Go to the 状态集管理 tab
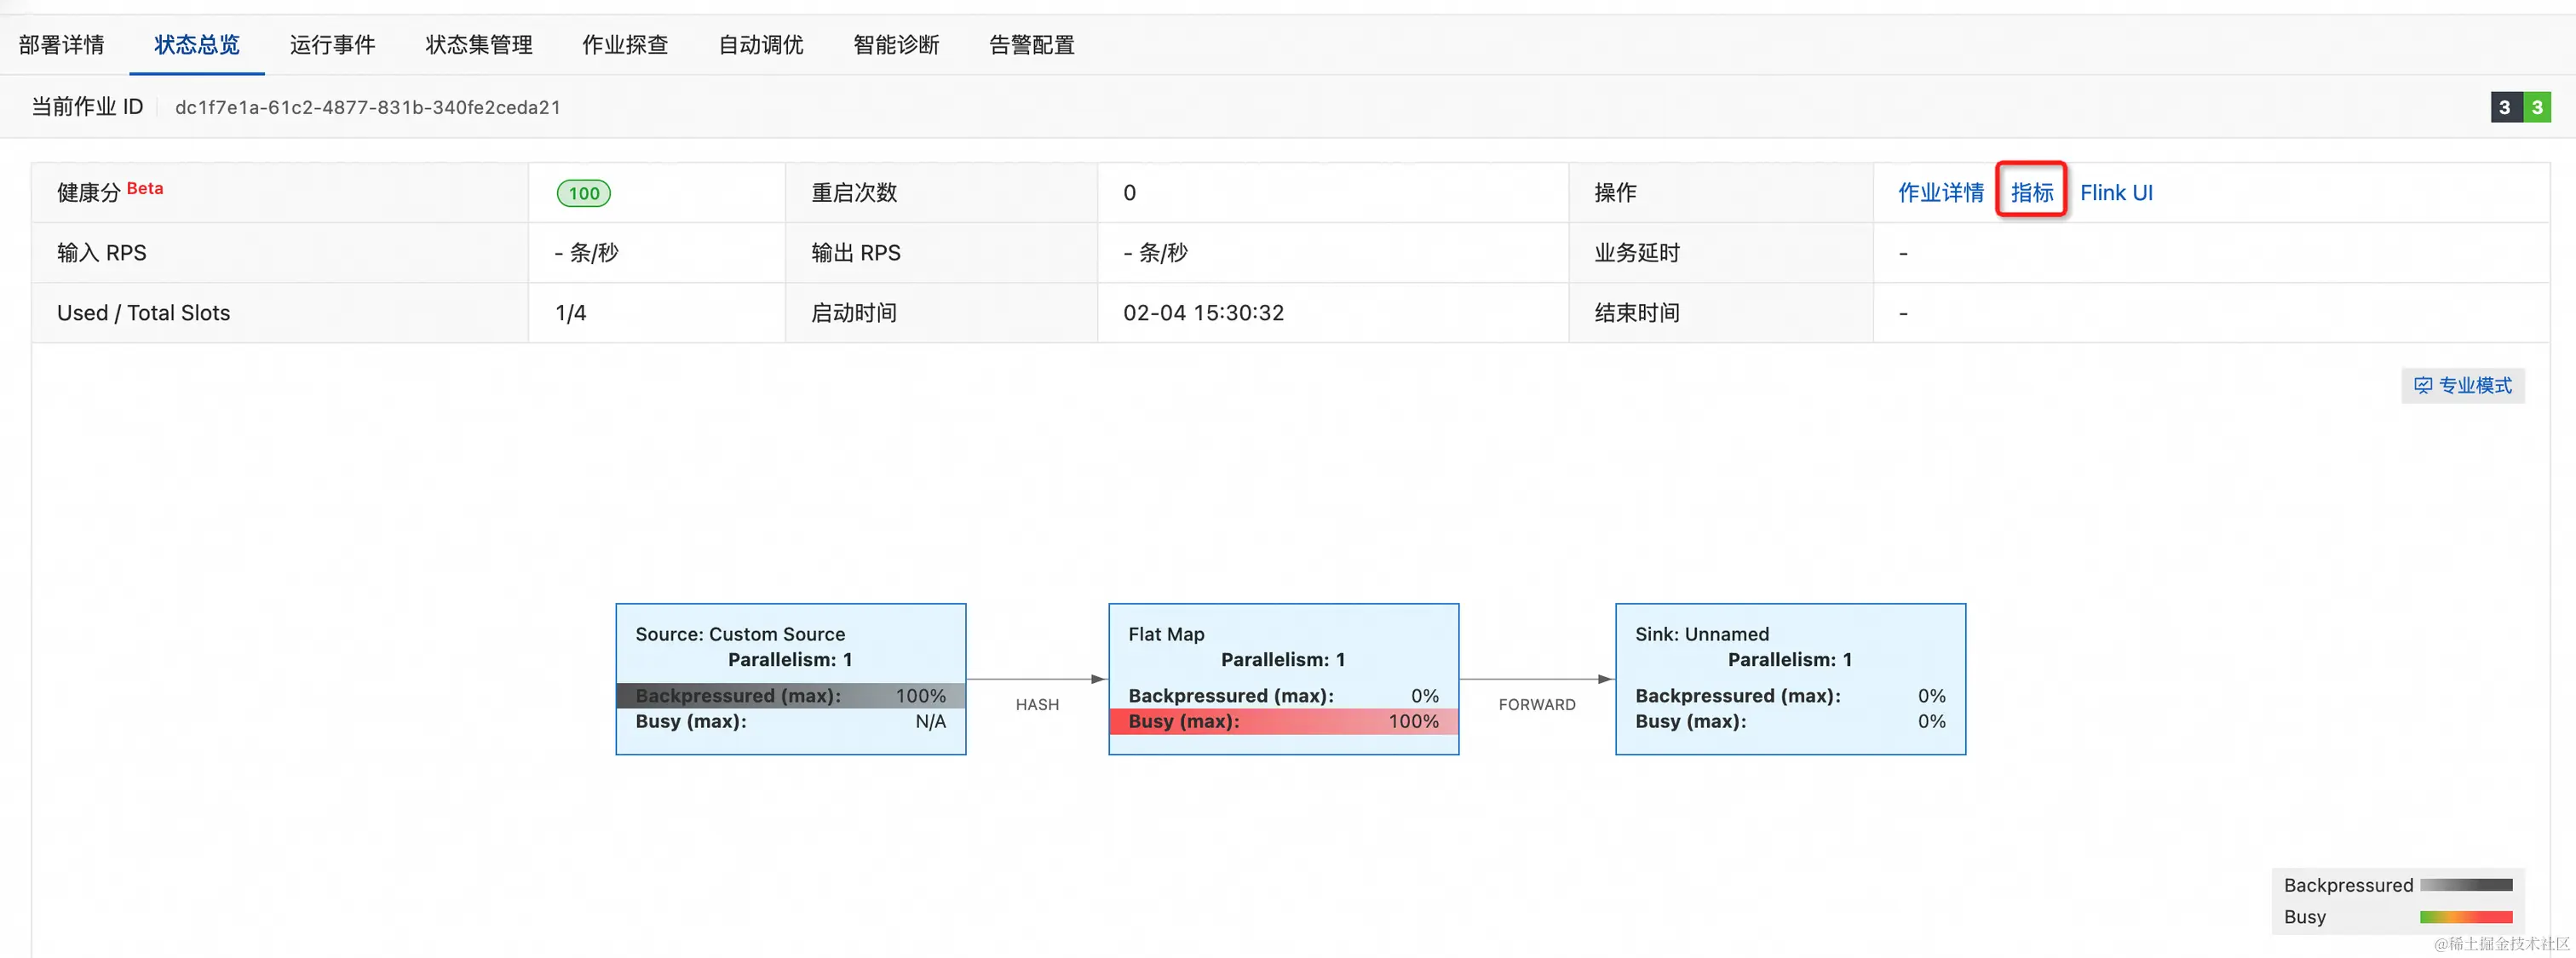 pyautogui.click(x=478, y=45)
